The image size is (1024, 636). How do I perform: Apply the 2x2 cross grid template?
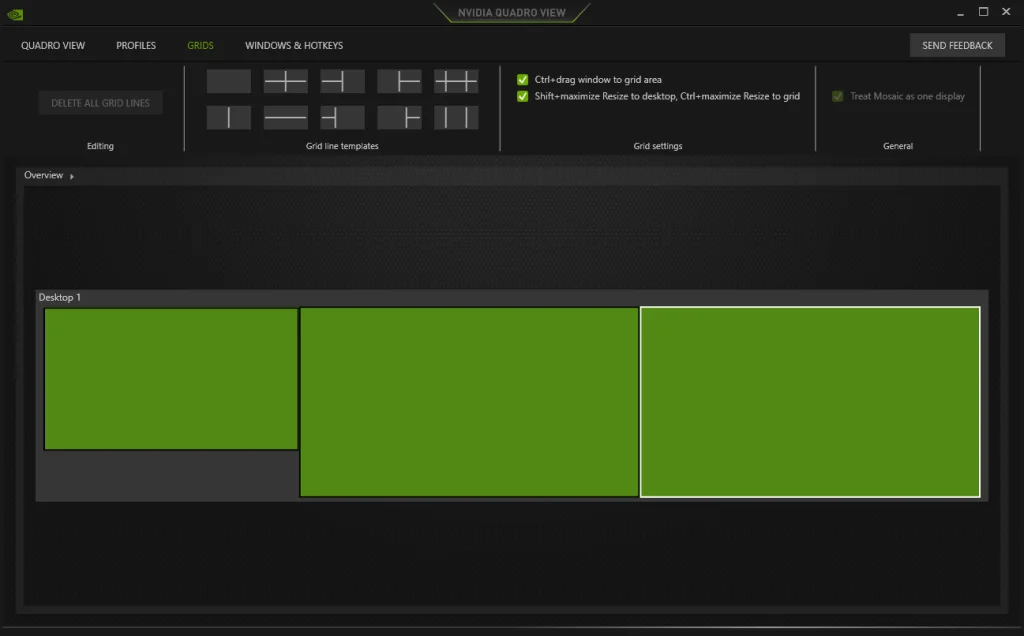(x=285, y=81)
